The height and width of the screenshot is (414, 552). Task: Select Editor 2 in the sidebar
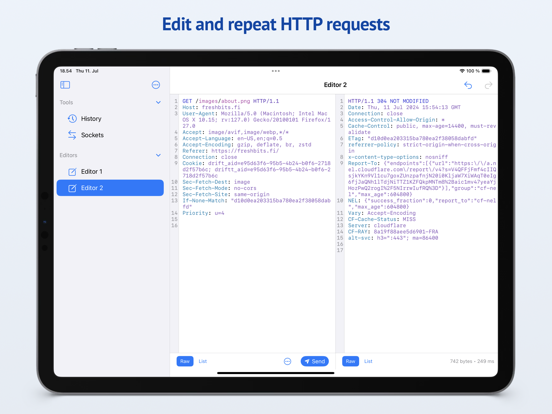(x=110, y=188)
